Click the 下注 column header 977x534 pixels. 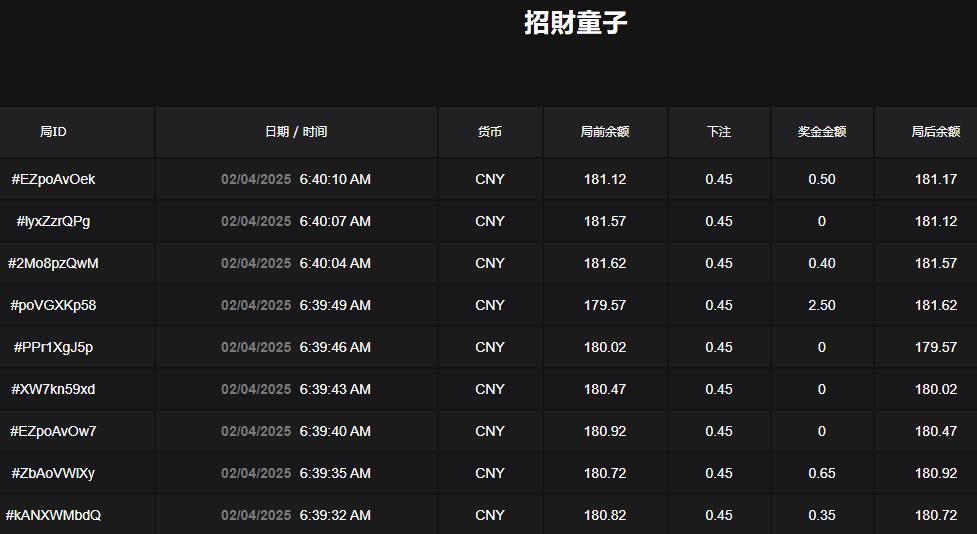(x=718, y=132)
